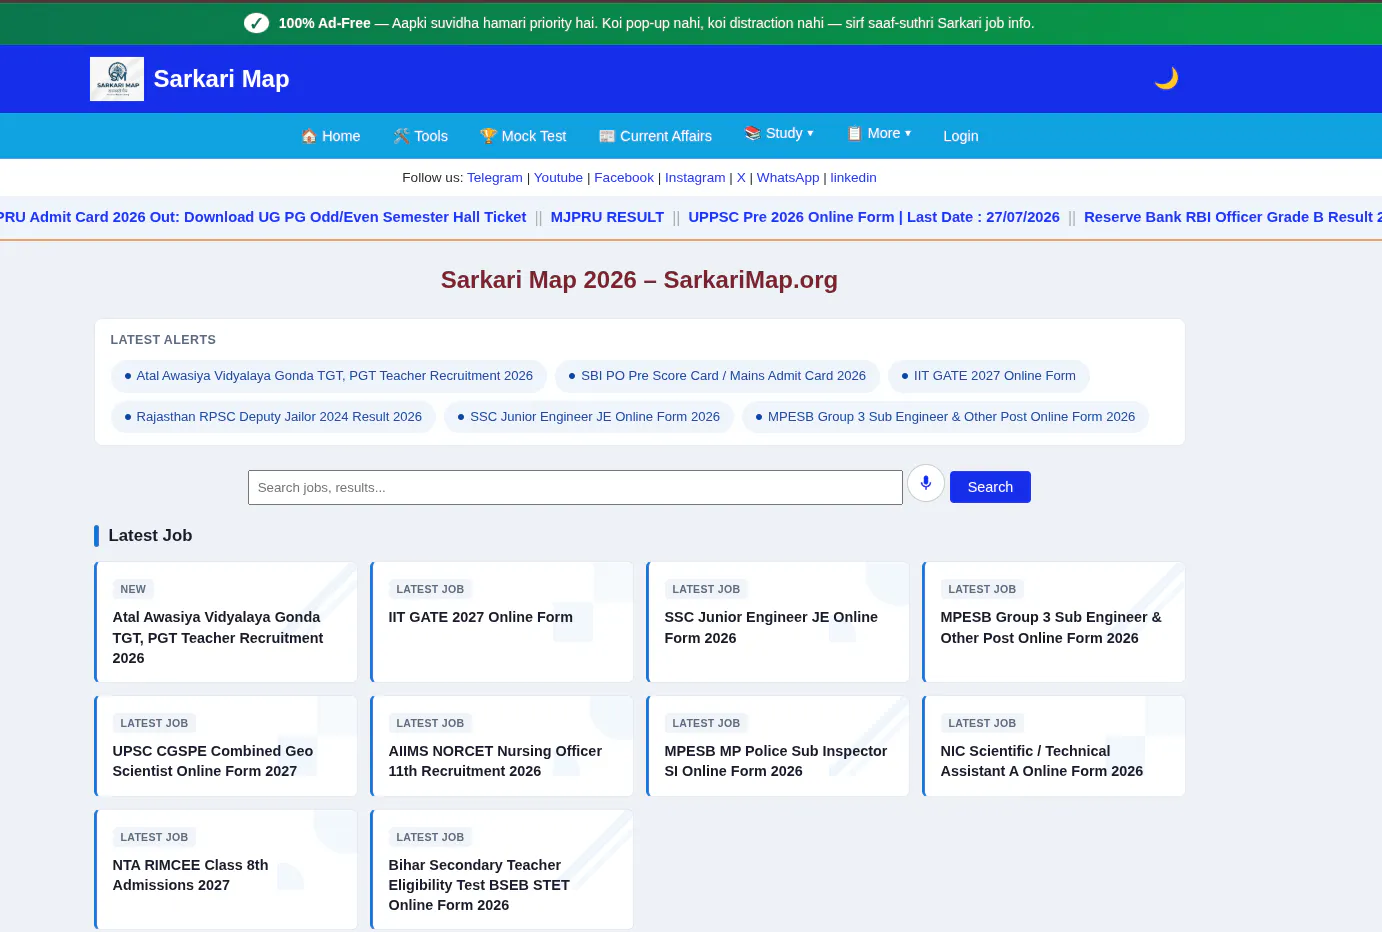
Task: Open the Telegram follow link
Action: (495, 178)
